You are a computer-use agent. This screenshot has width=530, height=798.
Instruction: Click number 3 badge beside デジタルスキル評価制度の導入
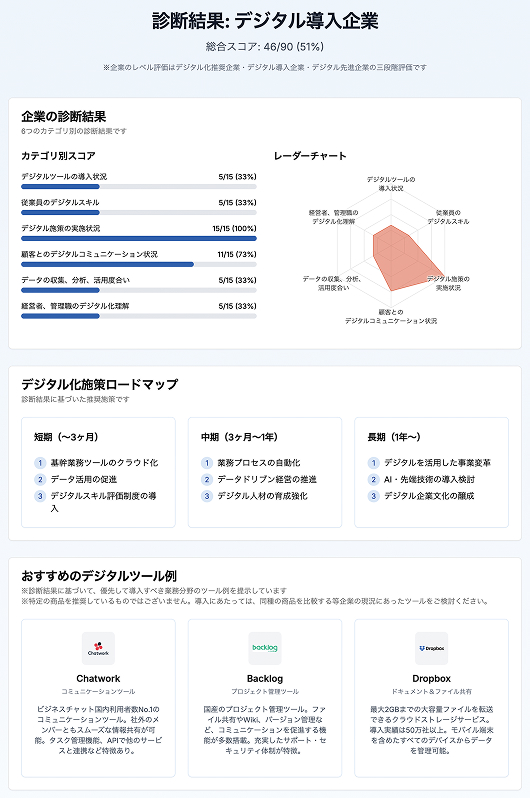(x=40, y=496)
